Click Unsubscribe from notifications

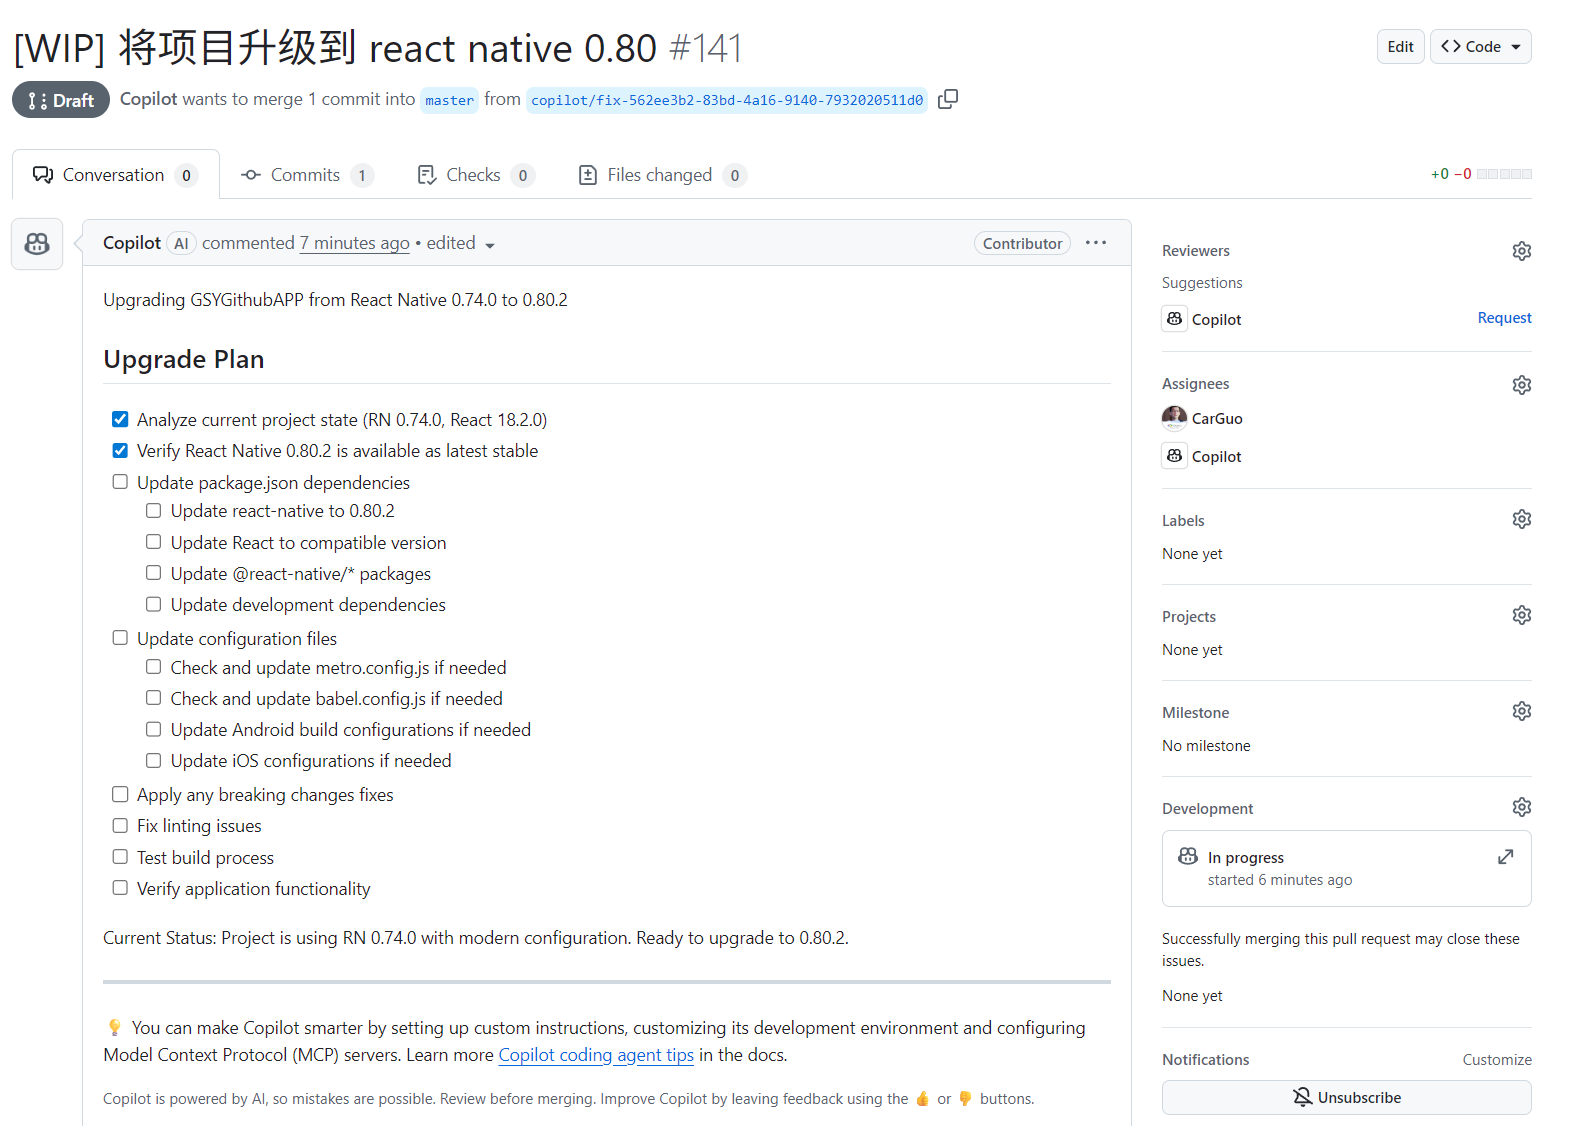pos(1346,1097)
